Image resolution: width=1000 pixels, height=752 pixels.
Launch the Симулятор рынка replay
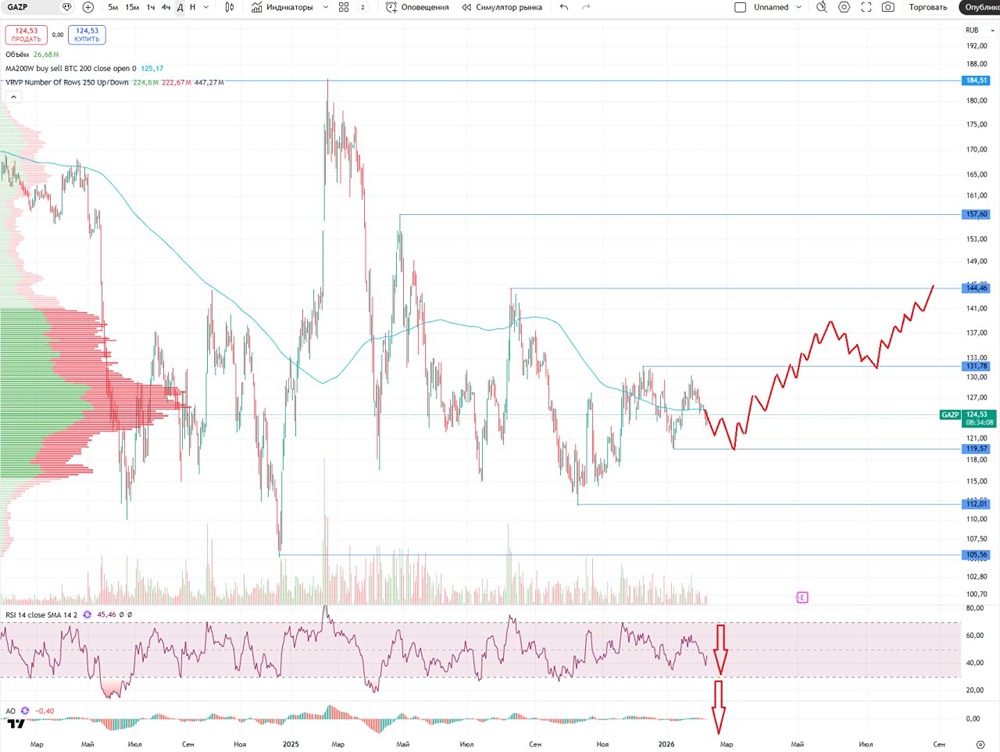coord(502,8)
